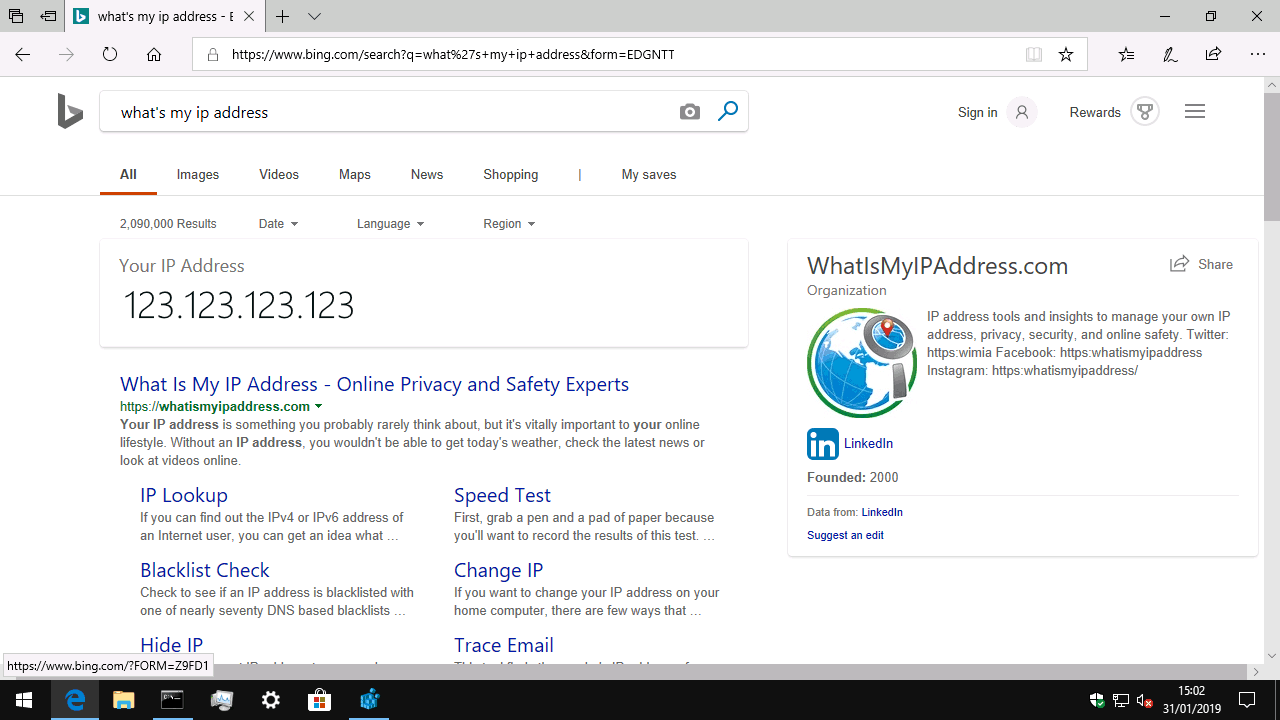Switch to Videos tab
Viewport: 1280px width, 720px height.
click(x=279, y=174)
